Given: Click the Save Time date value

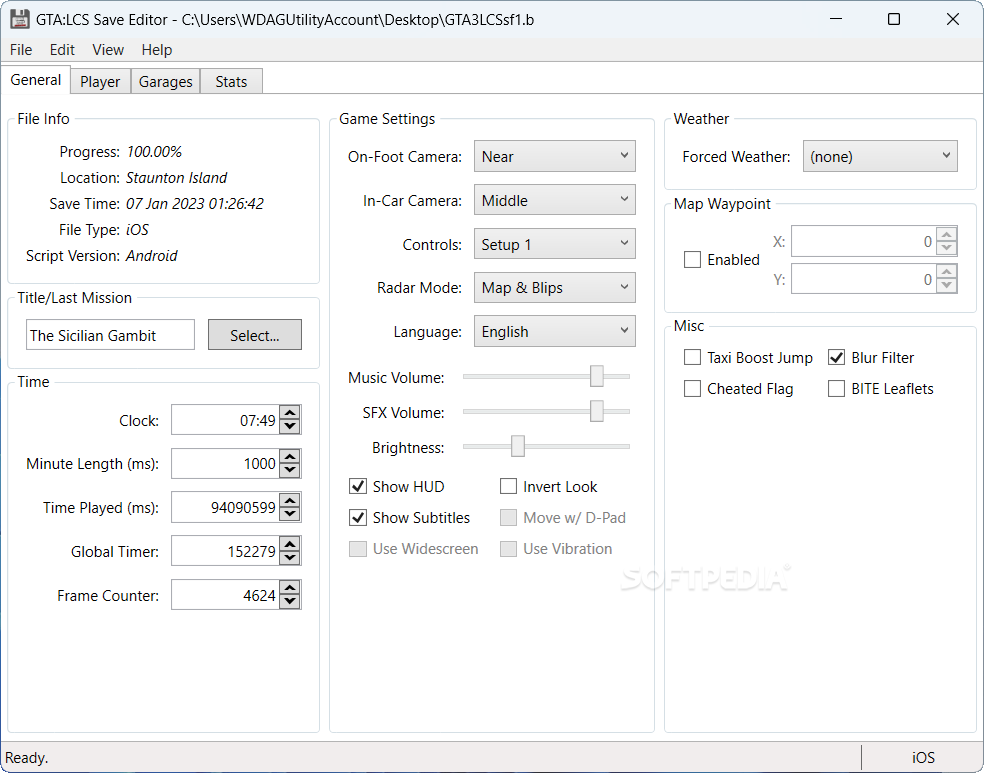Looking at the screenshot, I should pos(195,204).
